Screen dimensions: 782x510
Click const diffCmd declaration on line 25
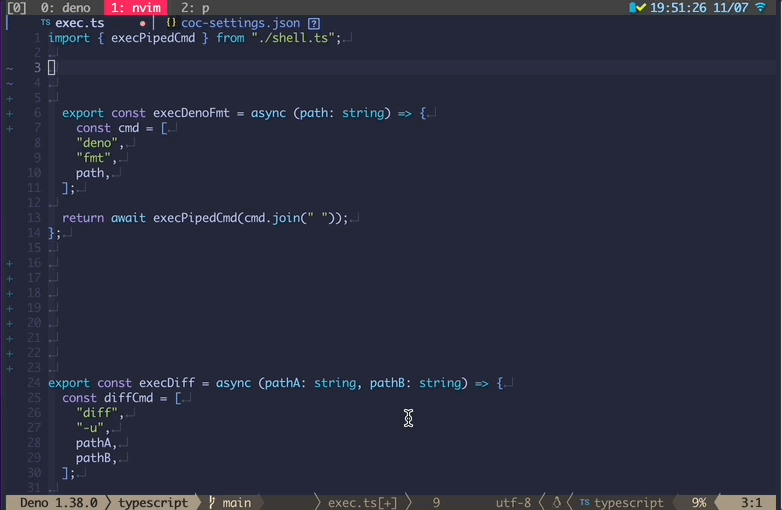(122, 398)
